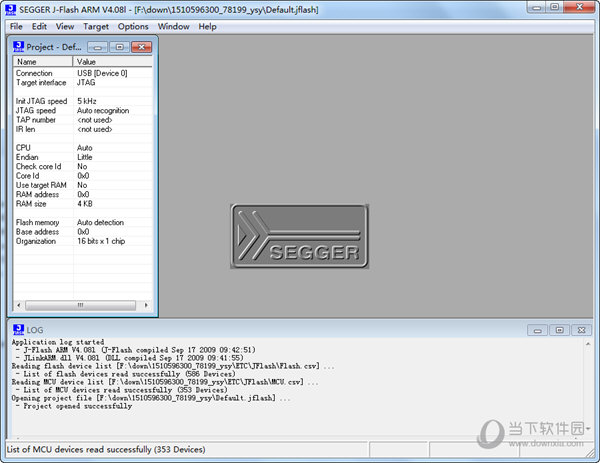Open the View menu
The width and height of the screenshot is (600, 463).
pos(65,26)
